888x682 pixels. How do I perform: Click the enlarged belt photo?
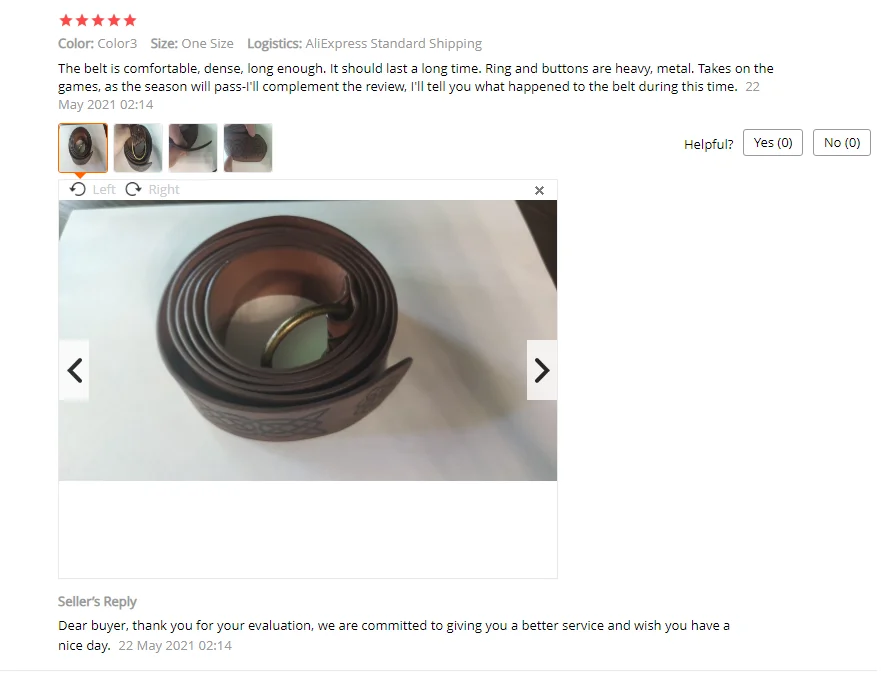coord(308,340)
